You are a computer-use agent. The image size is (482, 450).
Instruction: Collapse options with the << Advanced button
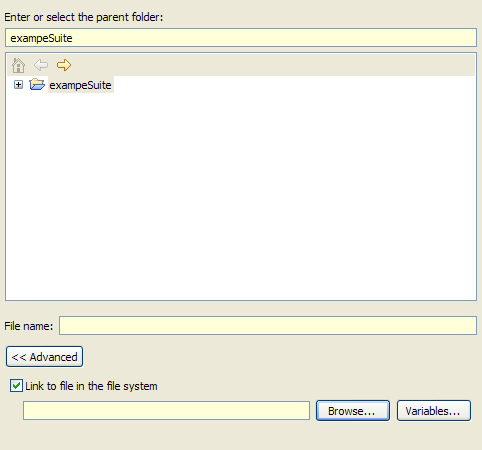point(44,357)
